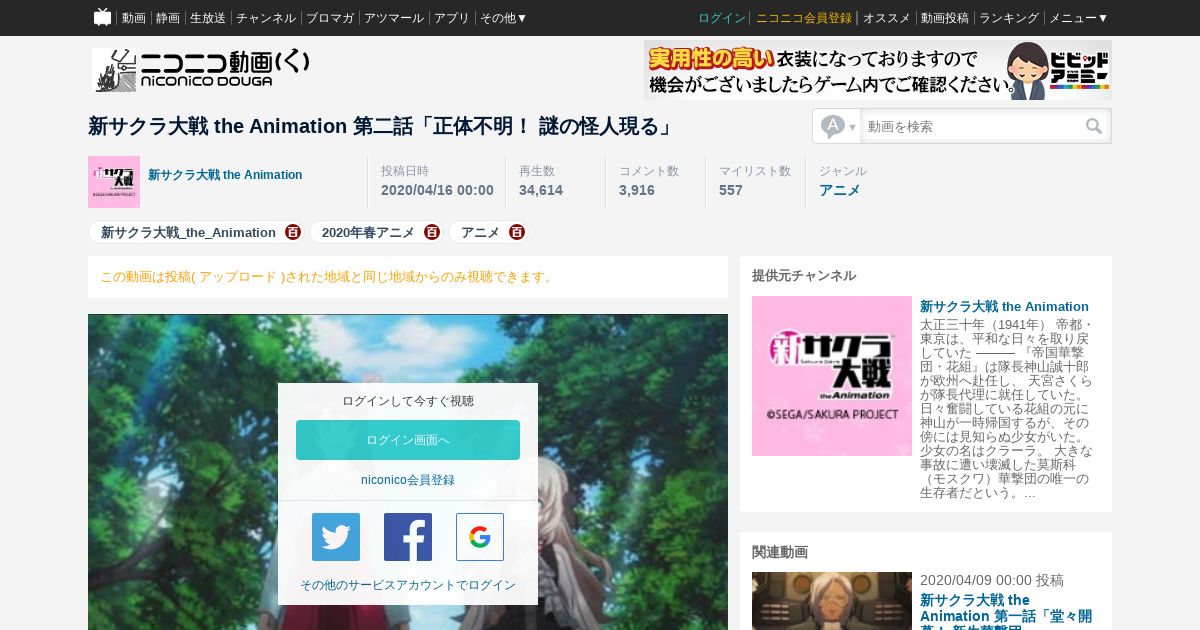Viewport: 1200px width, 630px height.
Task: Open オススメ in top bar
Action: [x=887, y=18]
